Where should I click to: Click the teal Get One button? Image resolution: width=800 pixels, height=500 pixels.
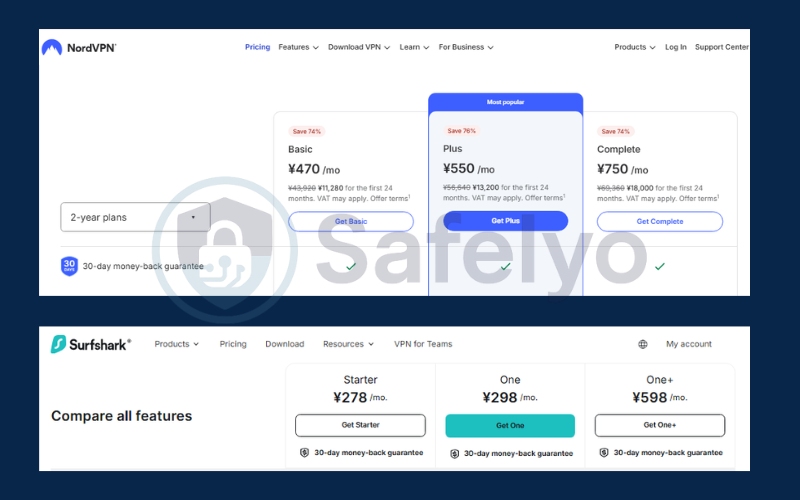coord(510,426)
